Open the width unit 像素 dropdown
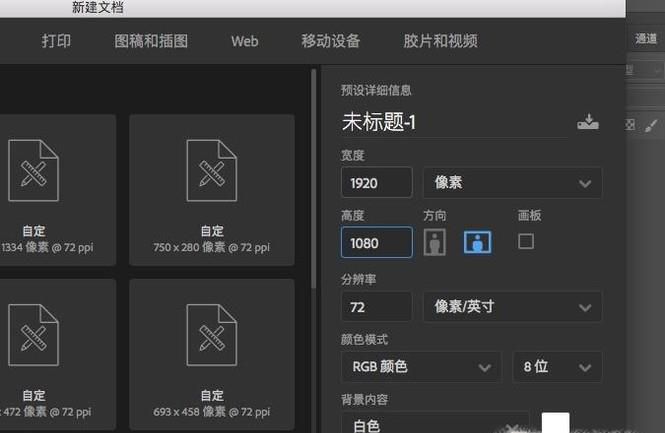Screen dimensions: 665x433 tap(512, 183)
